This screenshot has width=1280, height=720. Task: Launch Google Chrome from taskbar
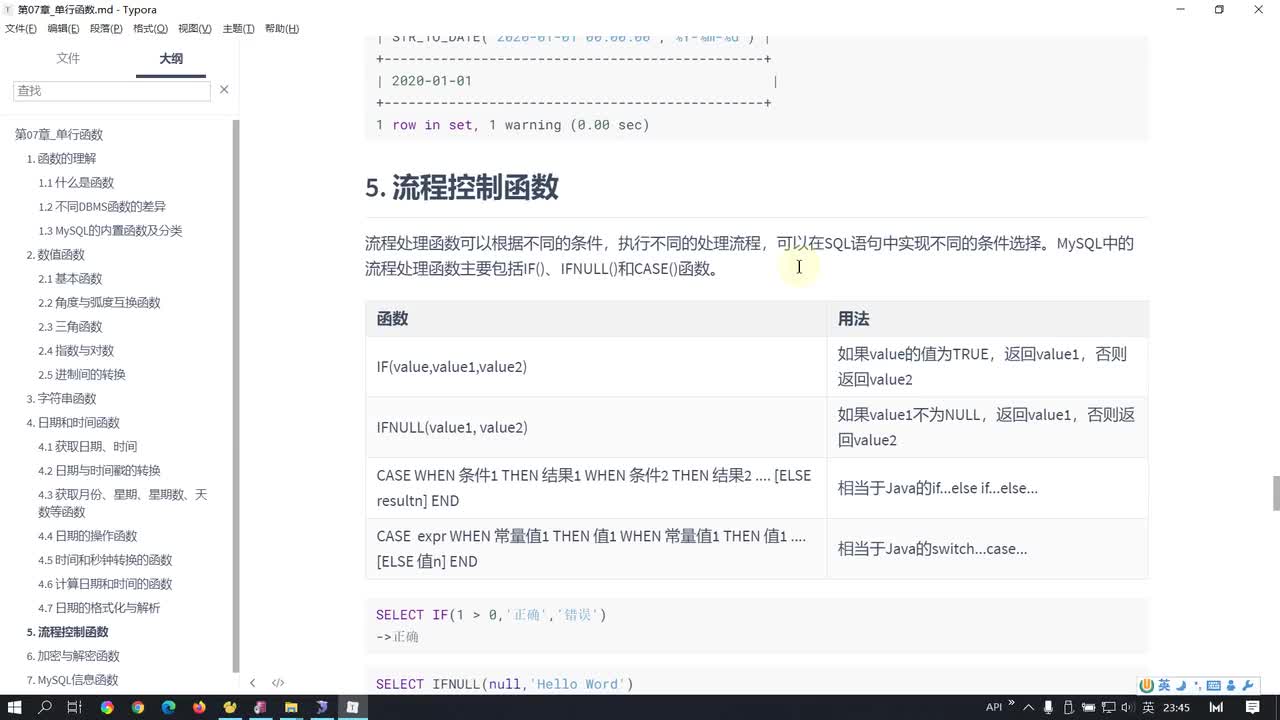click(138, 707)
